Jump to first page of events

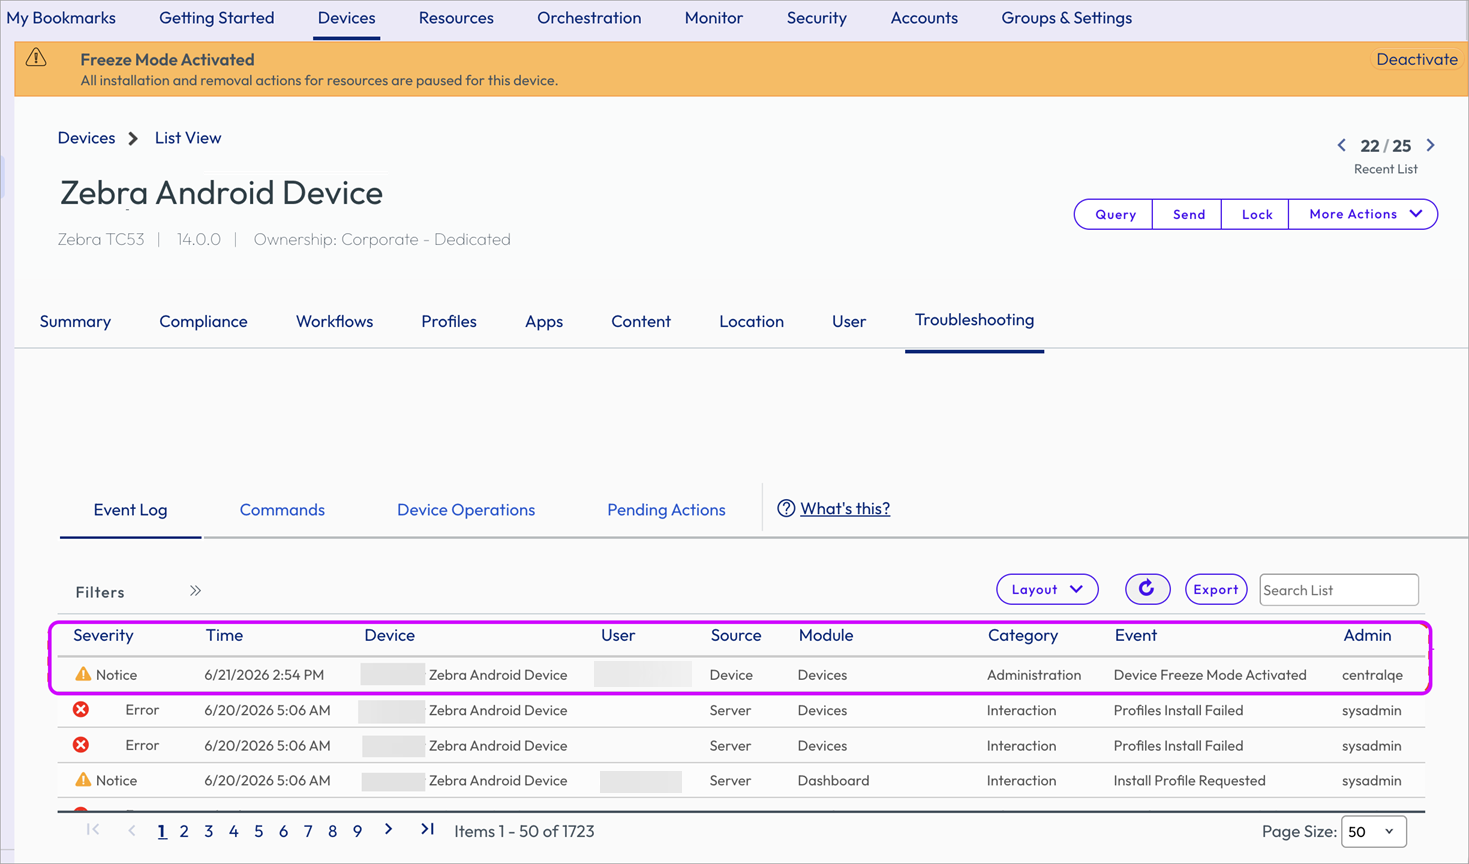93,829
